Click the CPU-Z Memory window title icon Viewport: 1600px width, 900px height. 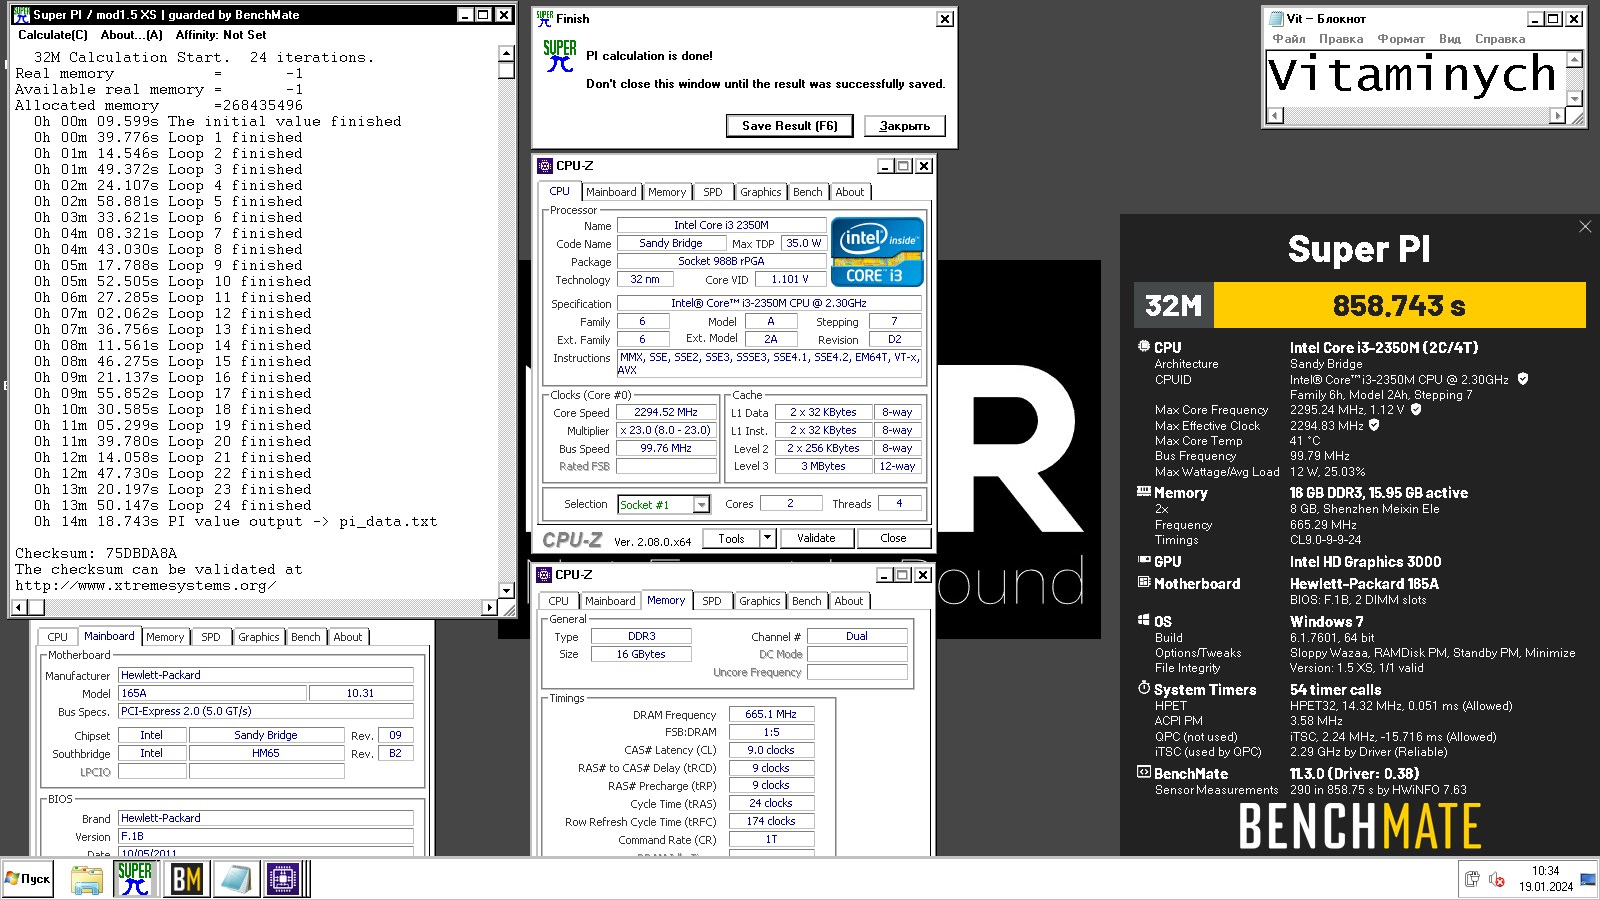[544, 575]
